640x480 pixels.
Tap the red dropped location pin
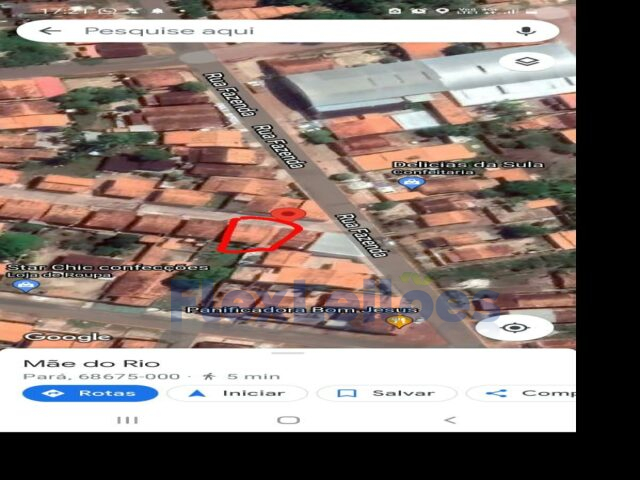[288, 215]
